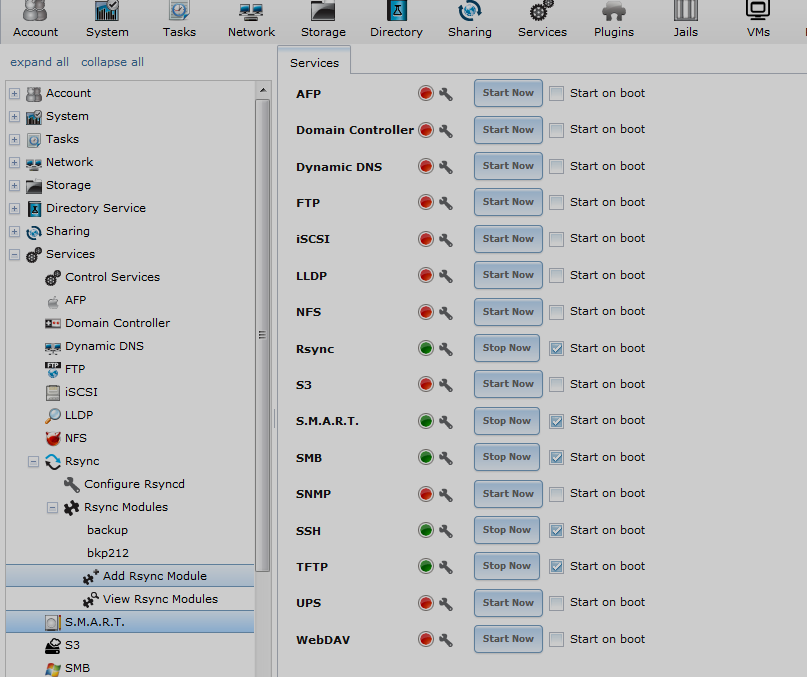Open SMB configuration wrench icon
Image resolution: width=807 pixels, height=677 pixels.
(446, 458)
